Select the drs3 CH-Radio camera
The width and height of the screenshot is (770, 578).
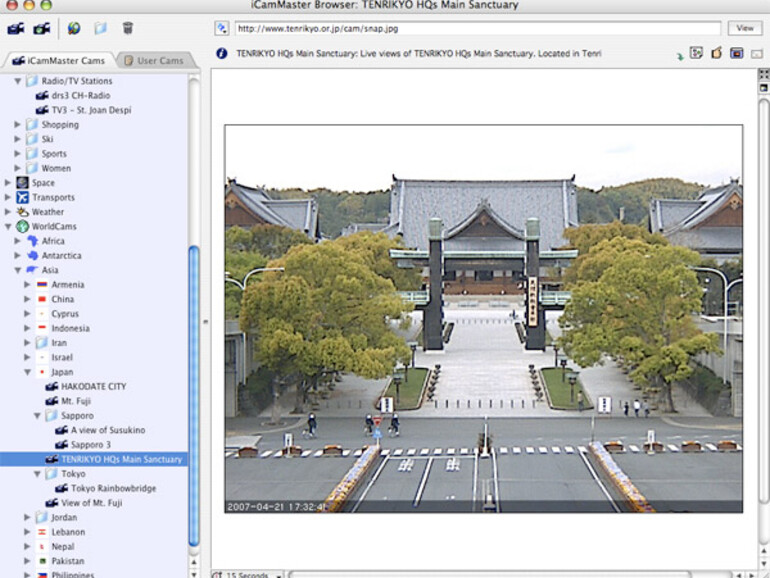point(81,96)
